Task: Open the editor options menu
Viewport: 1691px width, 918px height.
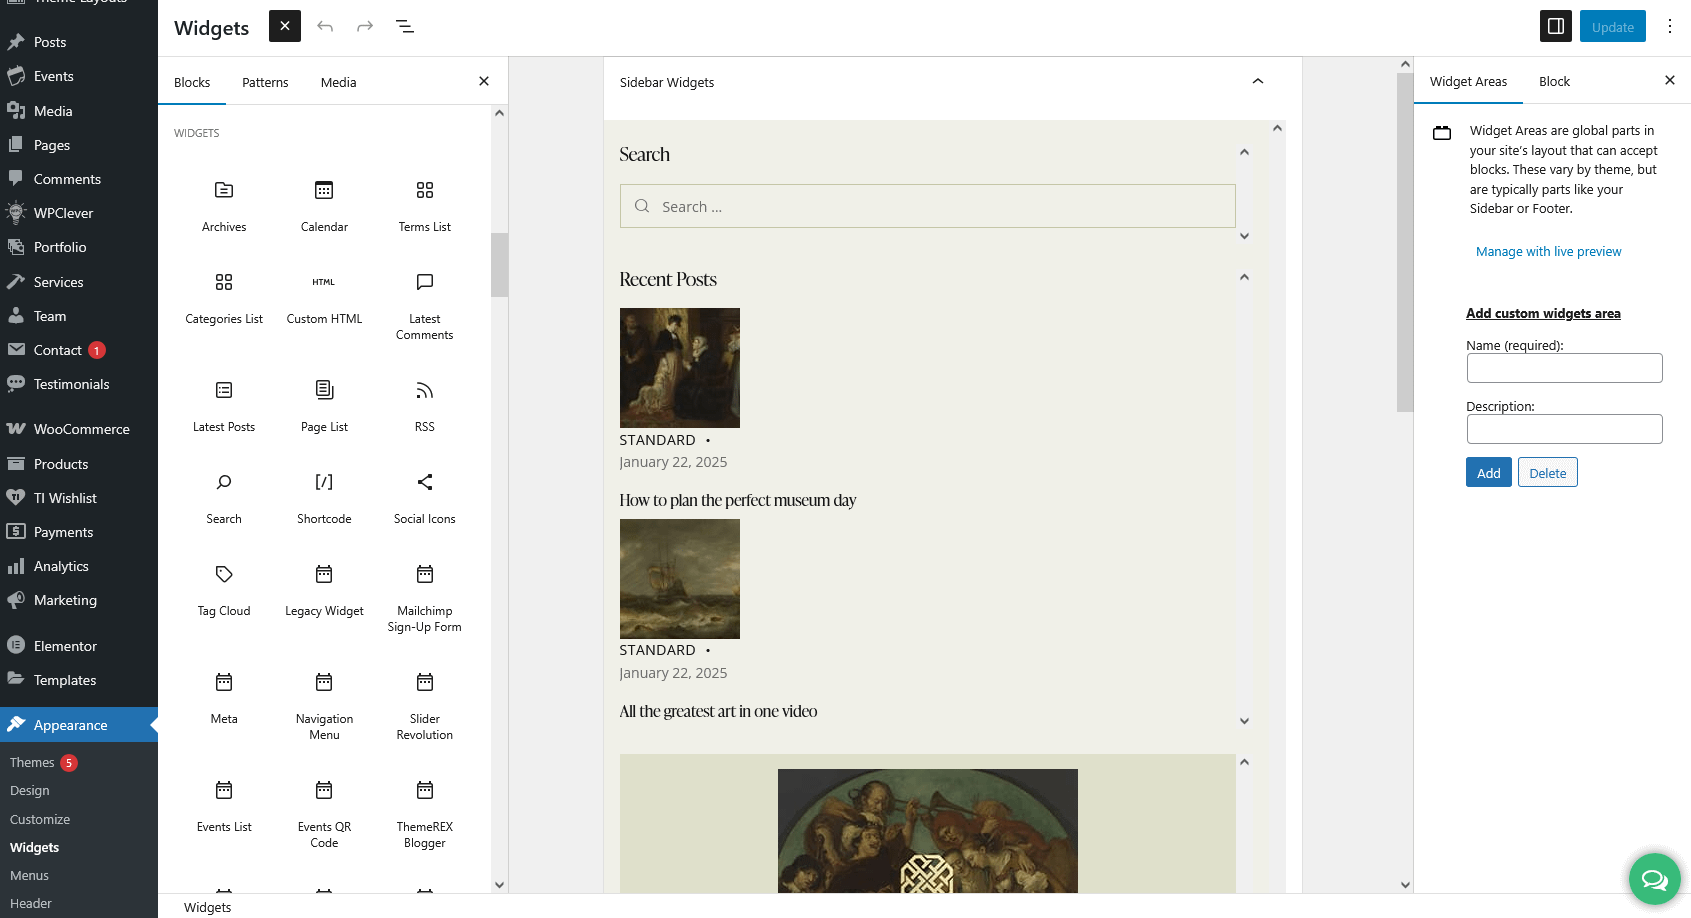Action: click(1670, 26)
